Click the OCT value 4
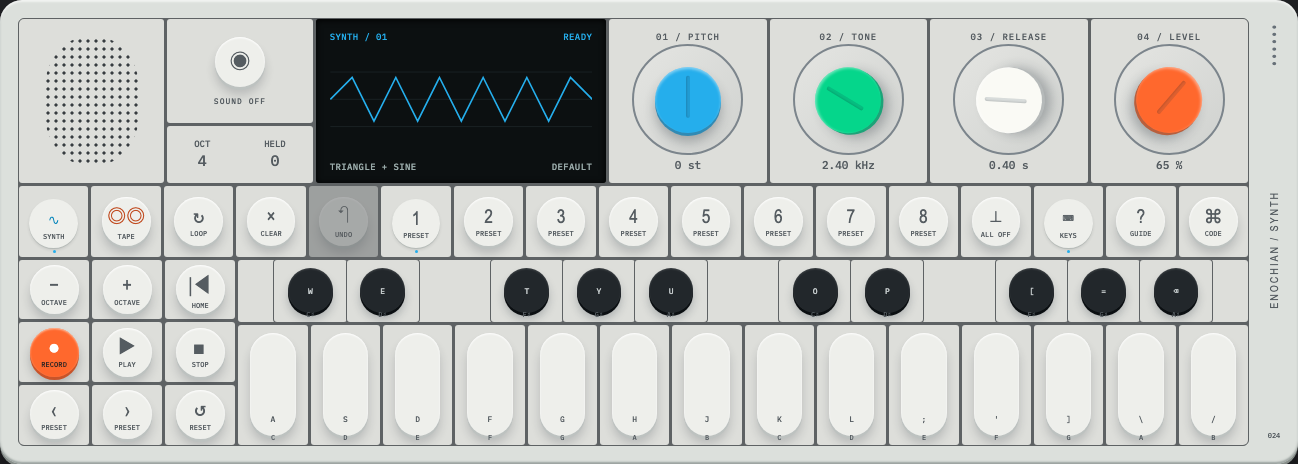 pyautogui.click(x=202, y=161)
